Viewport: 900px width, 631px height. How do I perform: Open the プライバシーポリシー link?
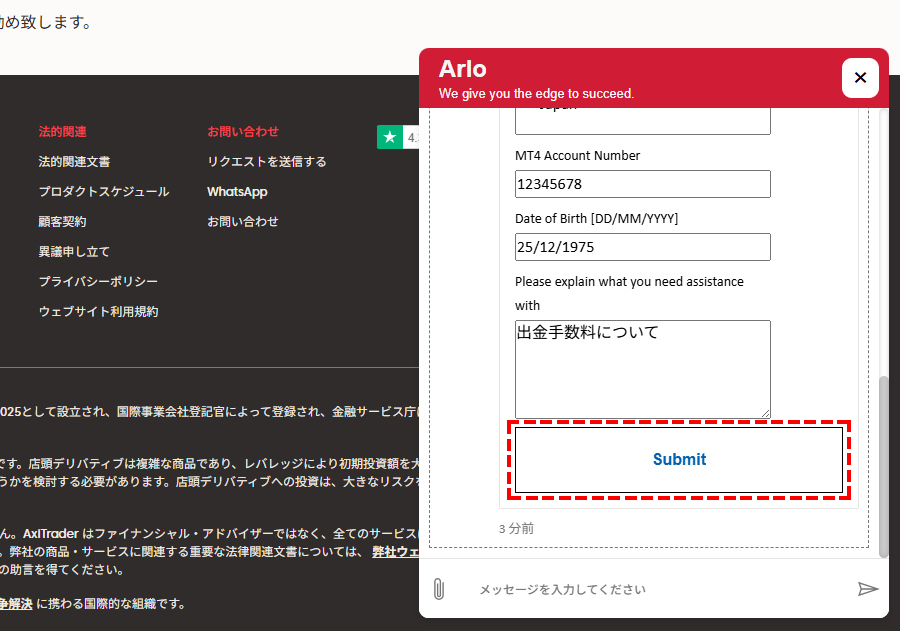click(x=98, y=281)
